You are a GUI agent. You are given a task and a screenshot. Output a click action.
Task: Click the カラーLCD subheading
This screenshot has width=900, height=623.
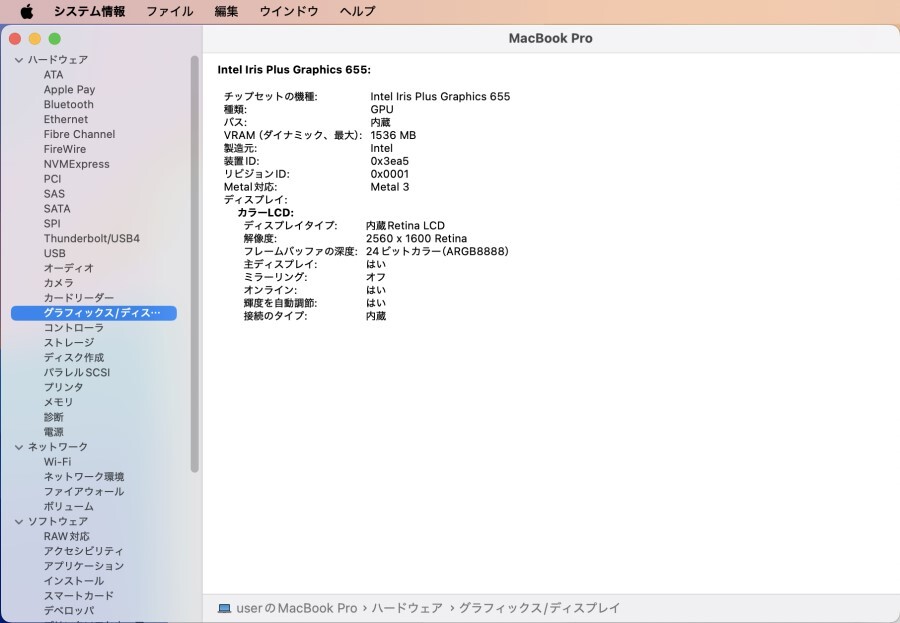tap(266, 213)
